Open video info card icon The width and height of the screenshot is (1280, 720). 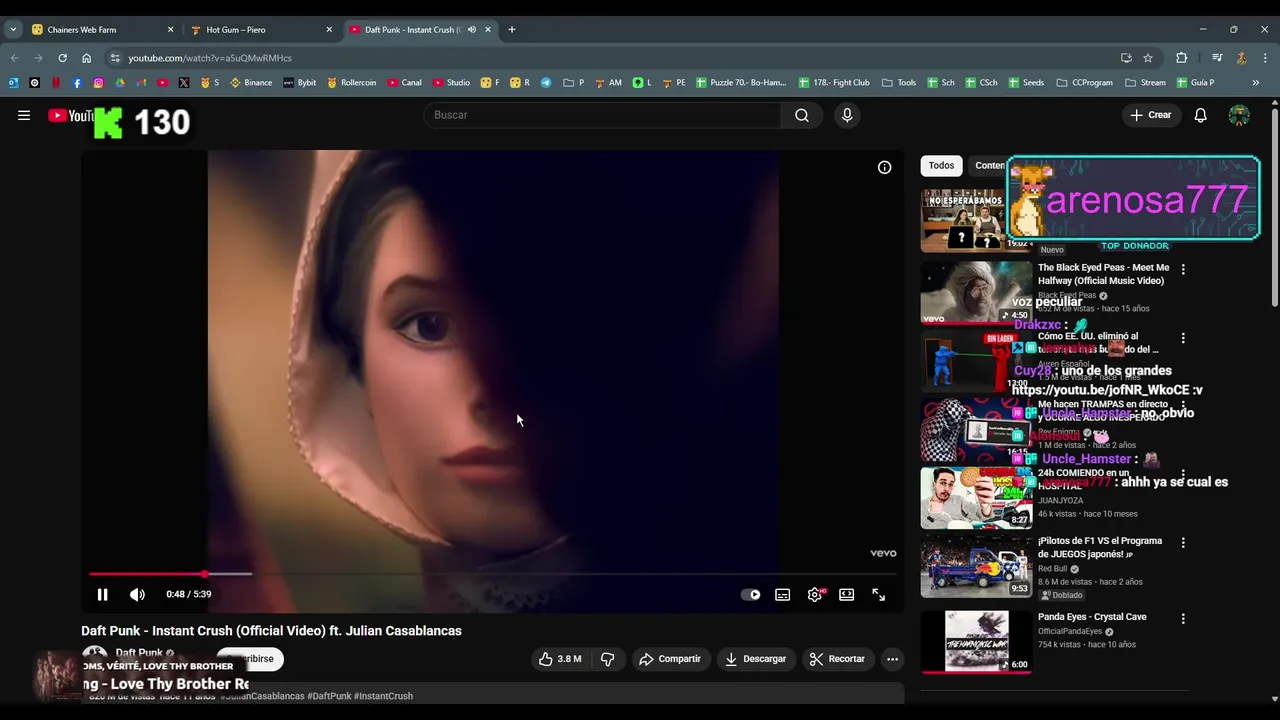pos(884,167)
